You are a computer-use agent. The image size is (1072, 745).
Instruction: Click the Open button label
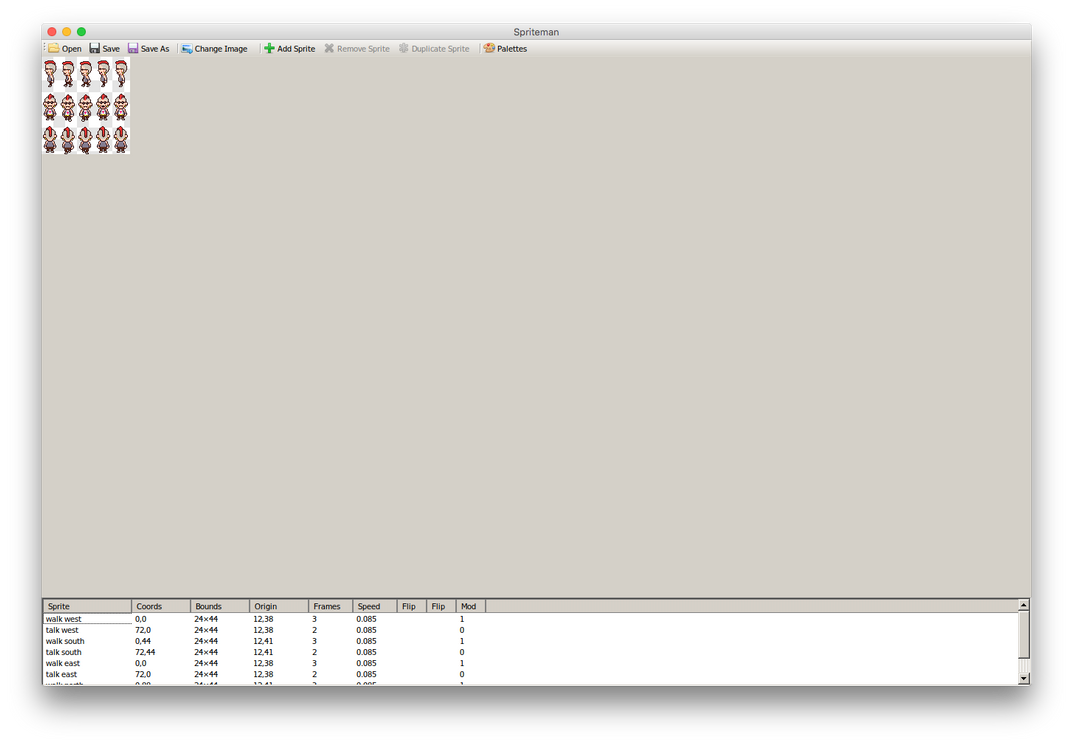point(72,49)
